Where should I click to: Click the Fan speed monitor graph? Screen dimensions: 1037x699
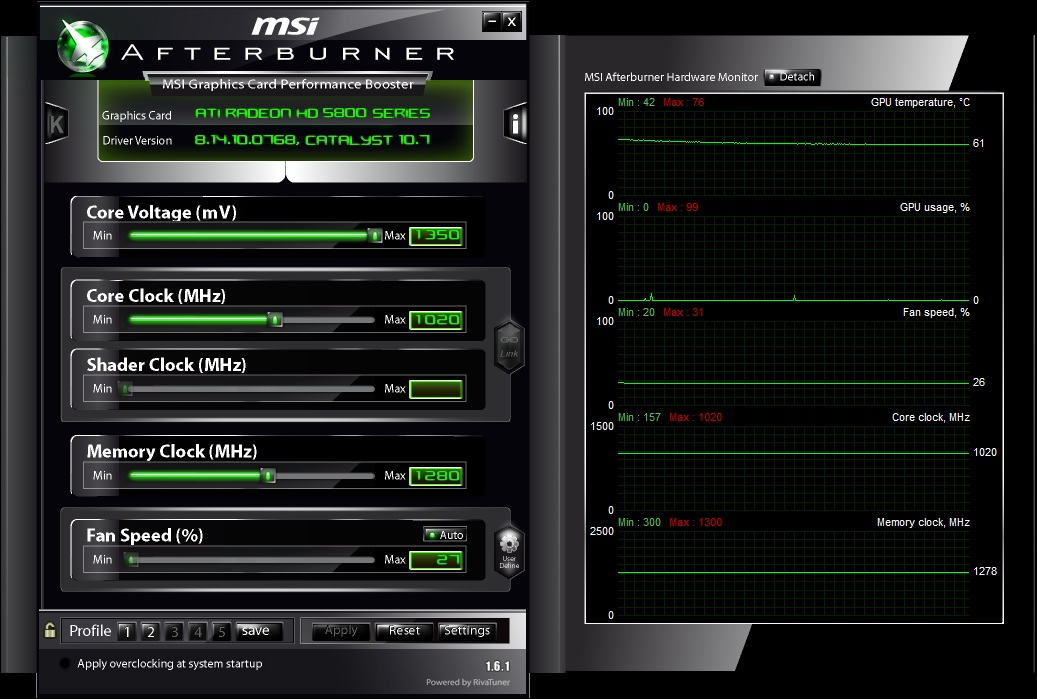tap(794, 363)
